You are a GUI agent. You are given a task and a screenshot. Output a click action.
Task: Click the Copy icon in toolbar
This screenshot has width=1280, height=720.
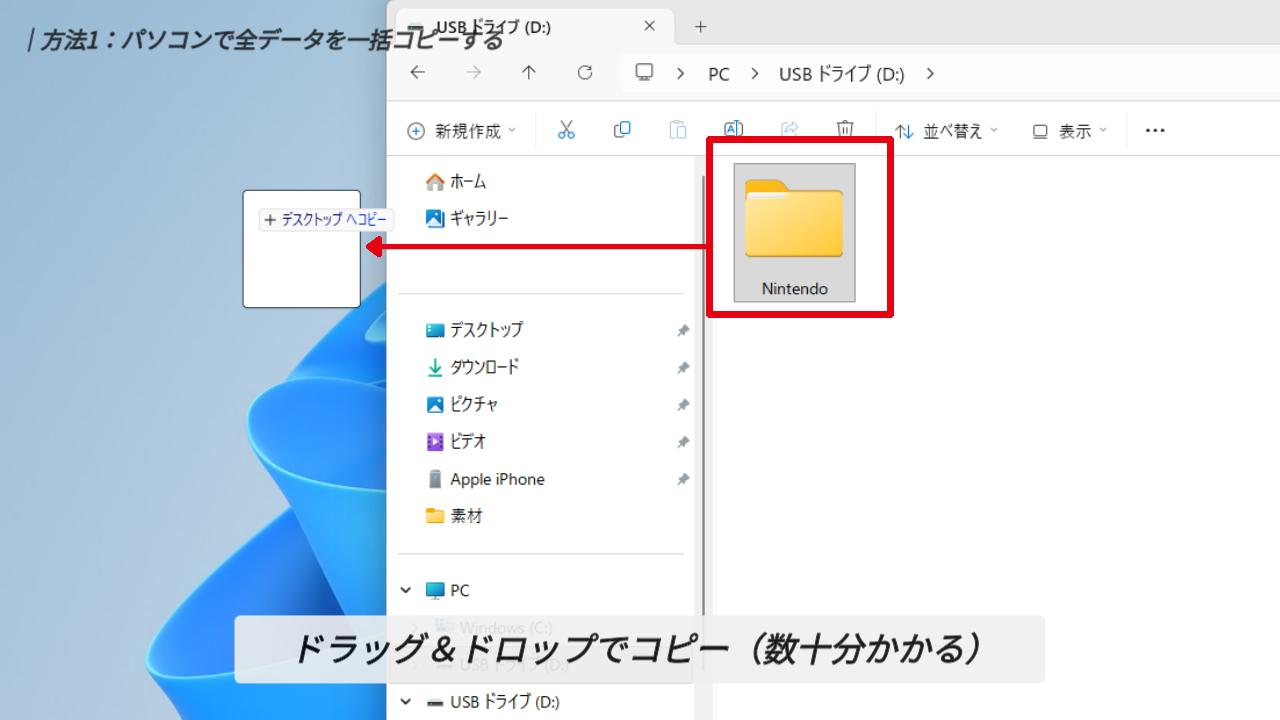622,130
